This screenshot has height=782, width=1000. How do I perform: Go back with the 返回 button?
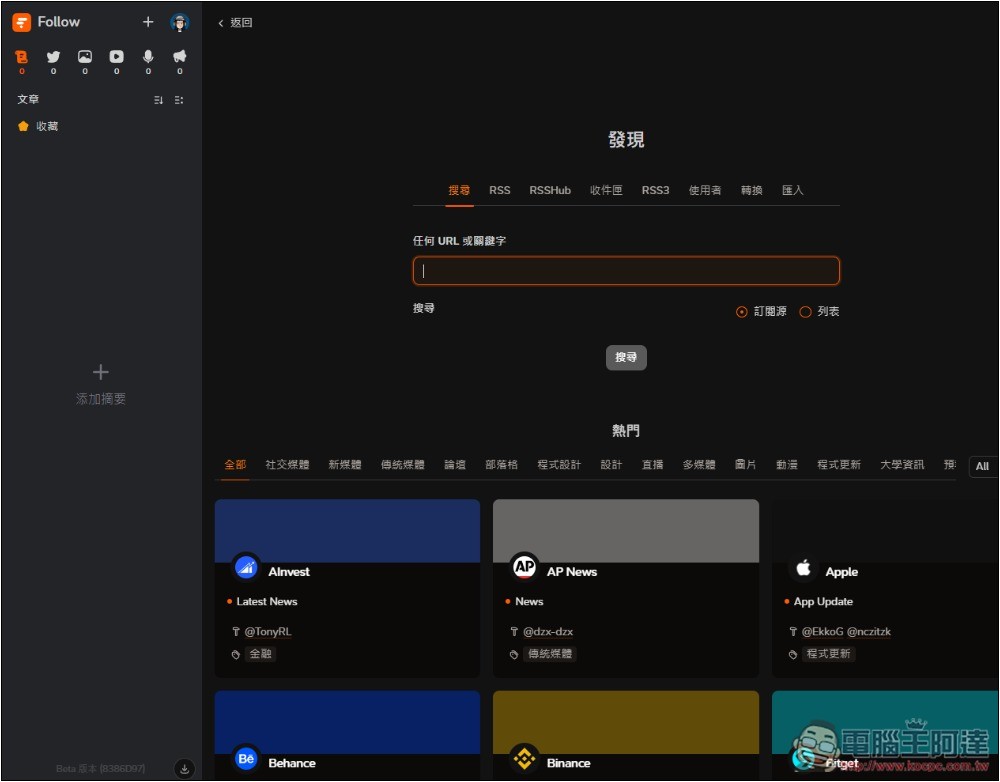click(x=235, y=23)
